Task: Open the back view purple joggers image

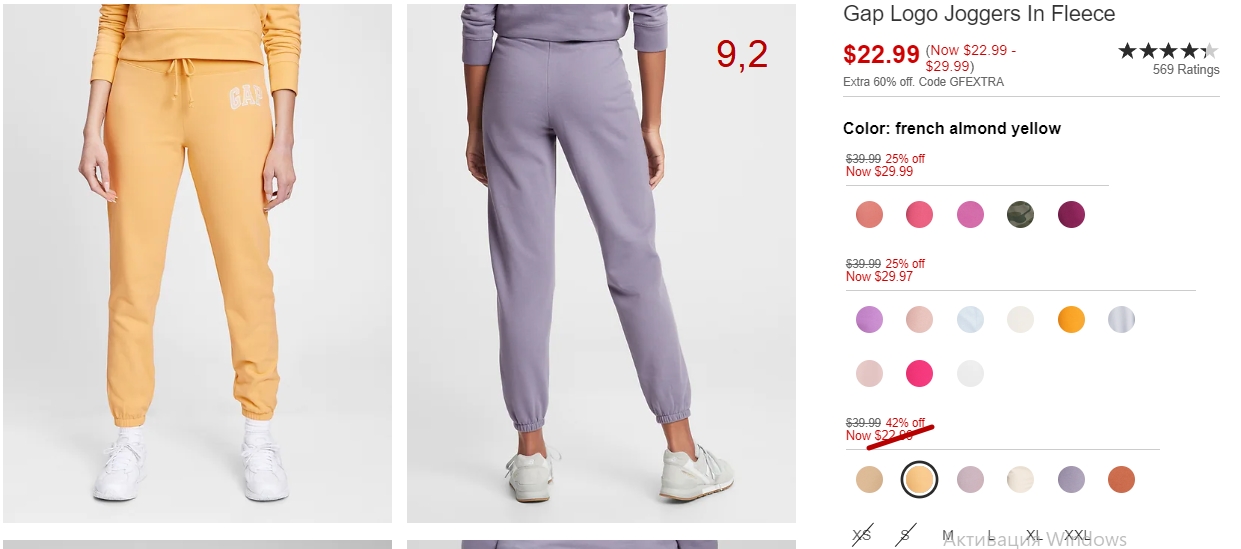Action: pyautogui.click(x=601, y=263)
